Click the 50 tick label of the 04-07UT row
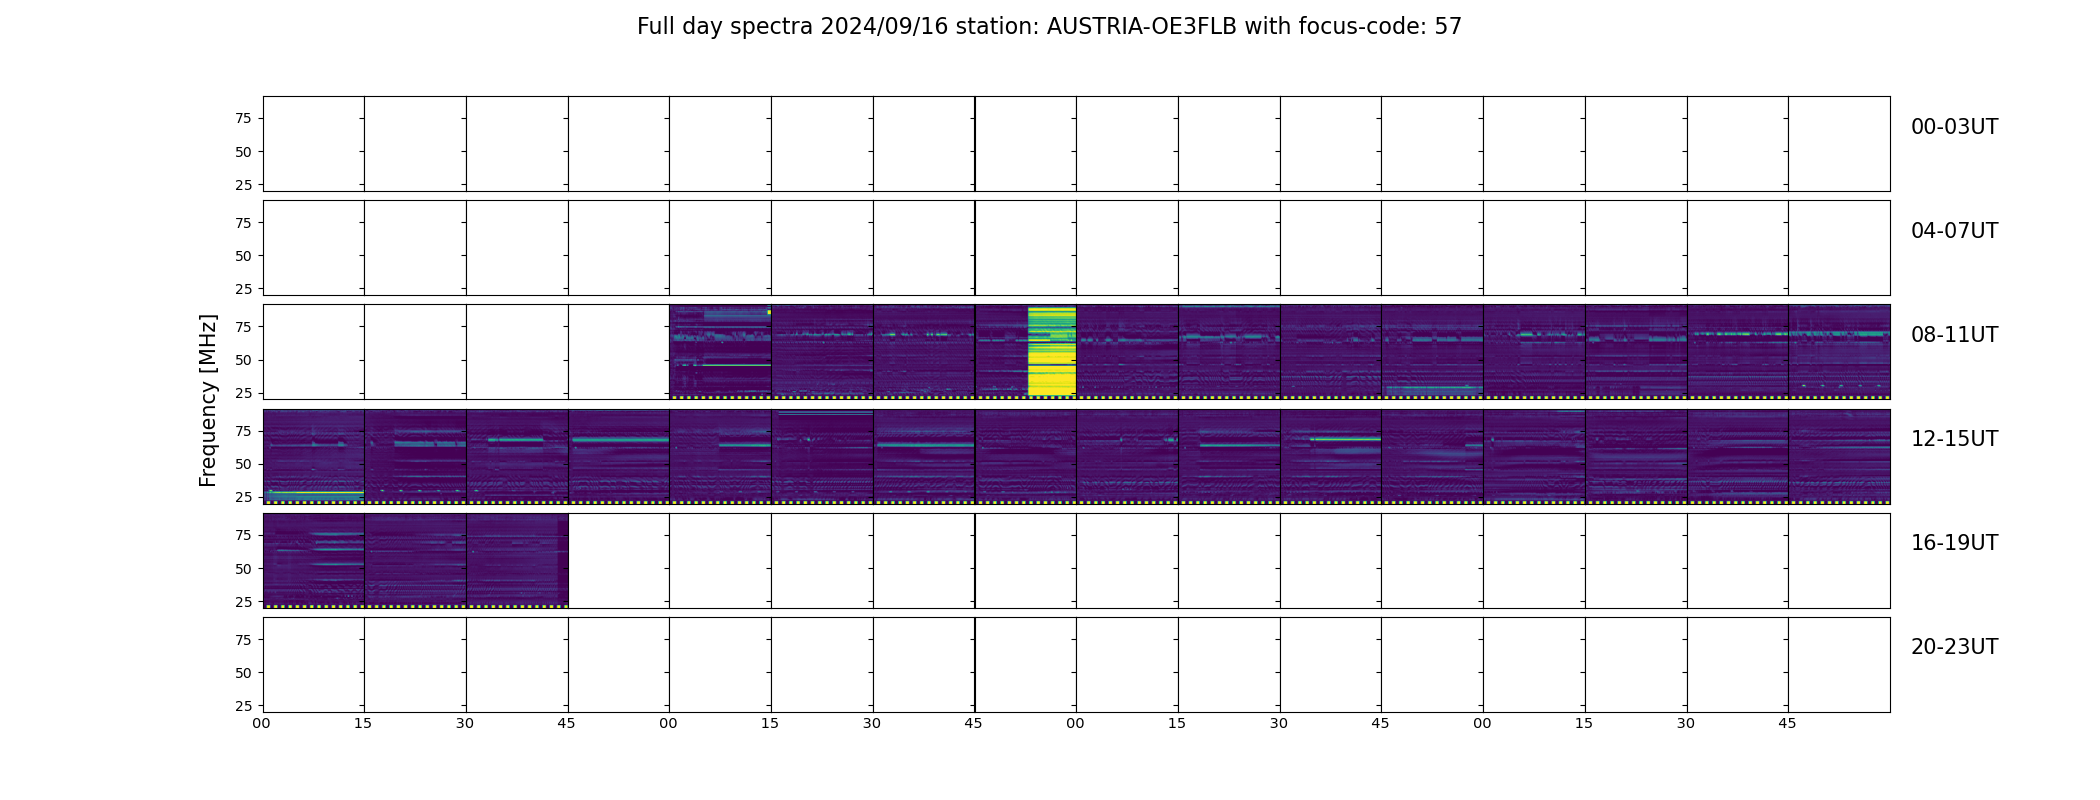The width and height of the screenshot is (2100, 800). tap(243, 256)
